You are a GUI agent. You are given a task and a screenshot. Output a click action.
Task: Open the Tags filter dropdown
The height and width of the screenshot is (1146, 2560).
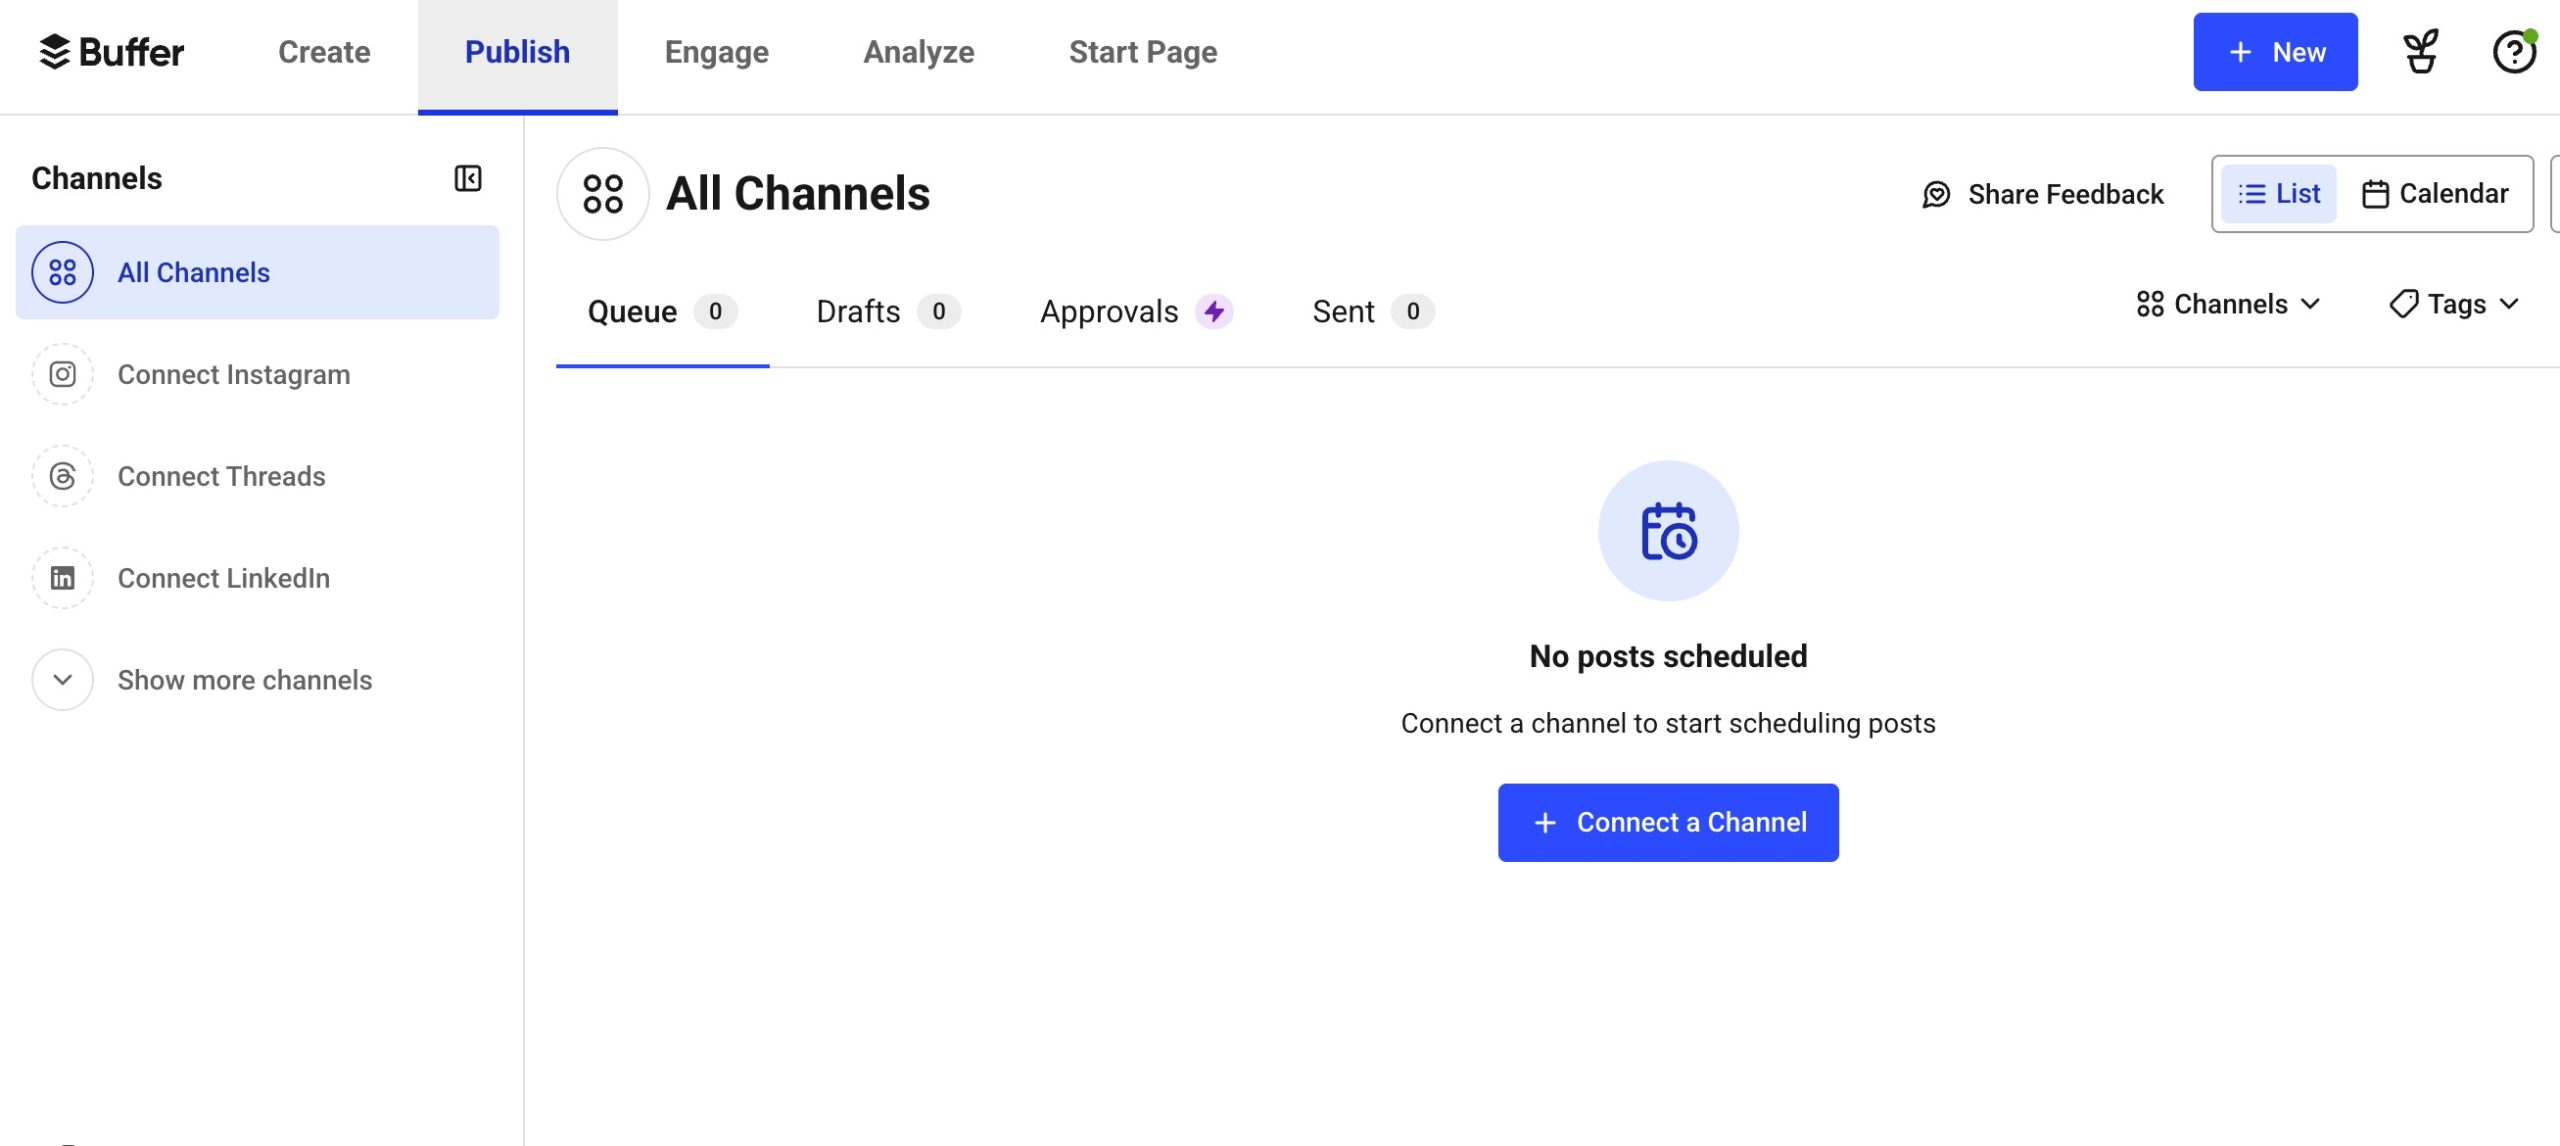tap(2454, 304)
